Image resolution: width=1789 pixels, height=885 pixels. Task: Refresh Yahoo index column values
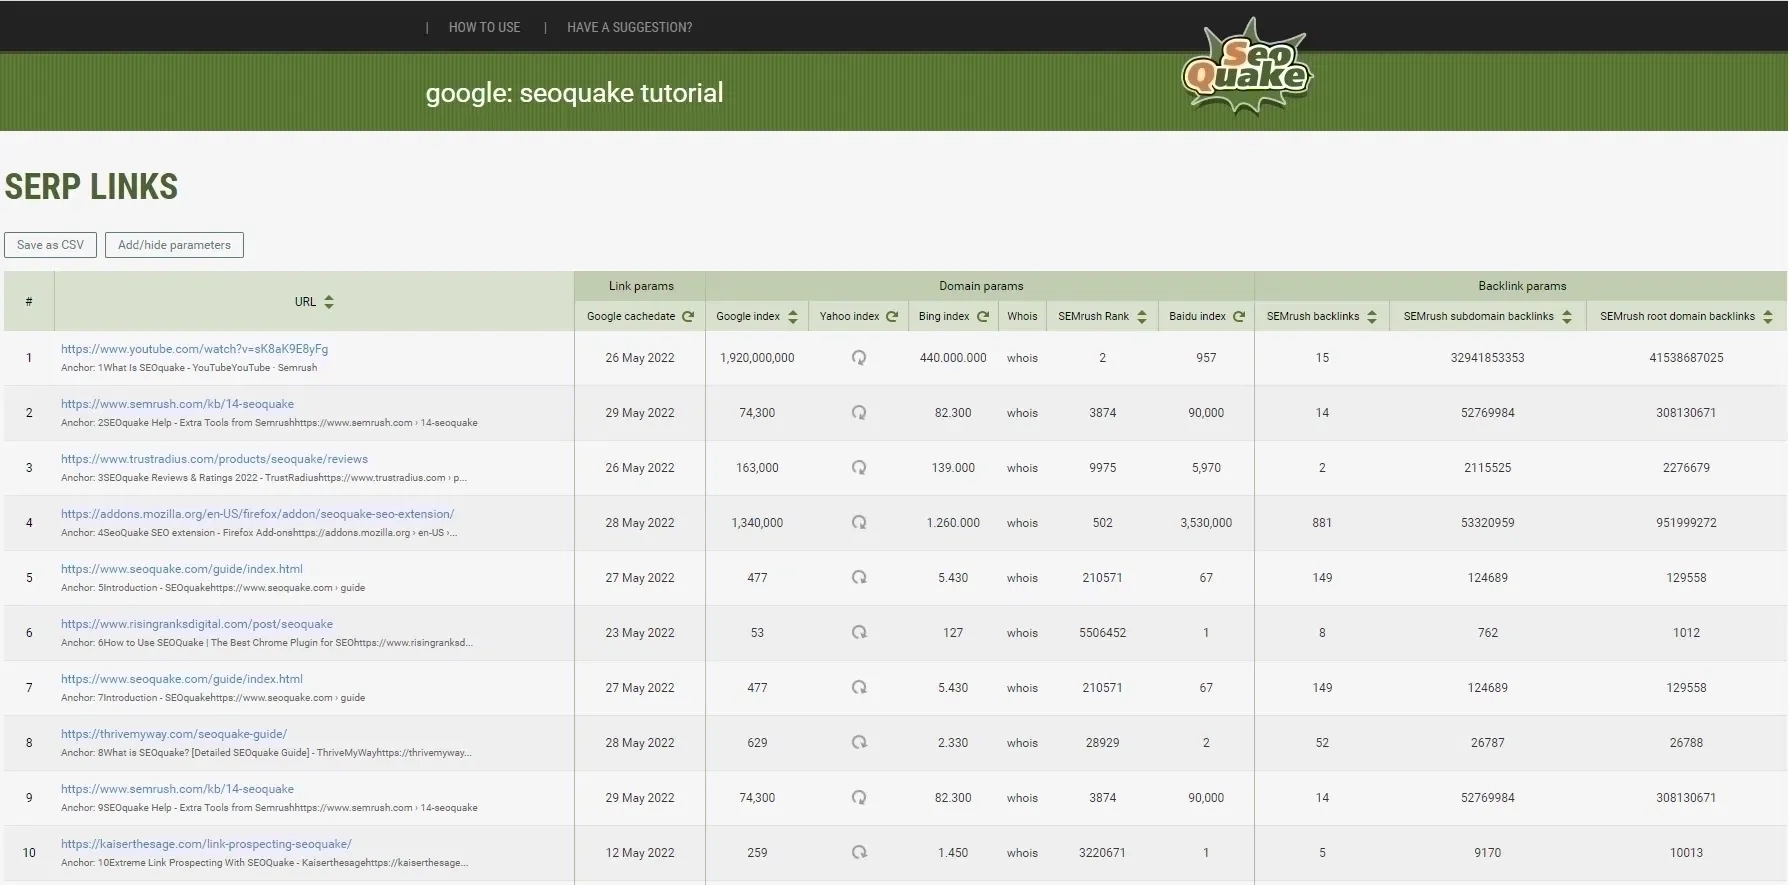point(892,316)
